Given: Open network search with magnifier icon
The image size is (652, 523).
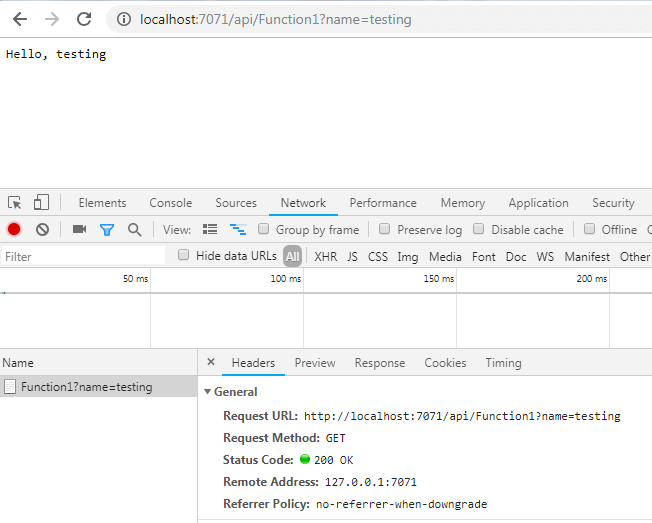Looking at the screenshot, I should point(134,230).
